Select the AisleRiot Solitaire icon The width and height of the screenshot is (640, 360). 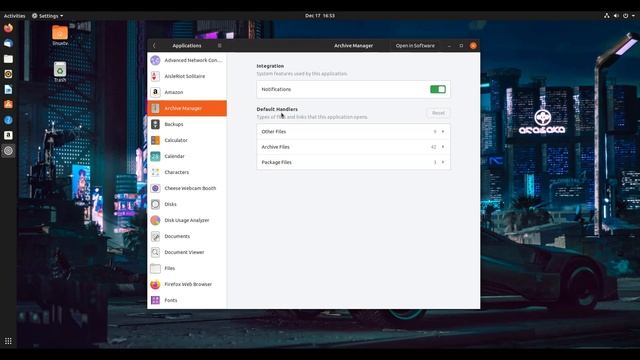[155, 76]
